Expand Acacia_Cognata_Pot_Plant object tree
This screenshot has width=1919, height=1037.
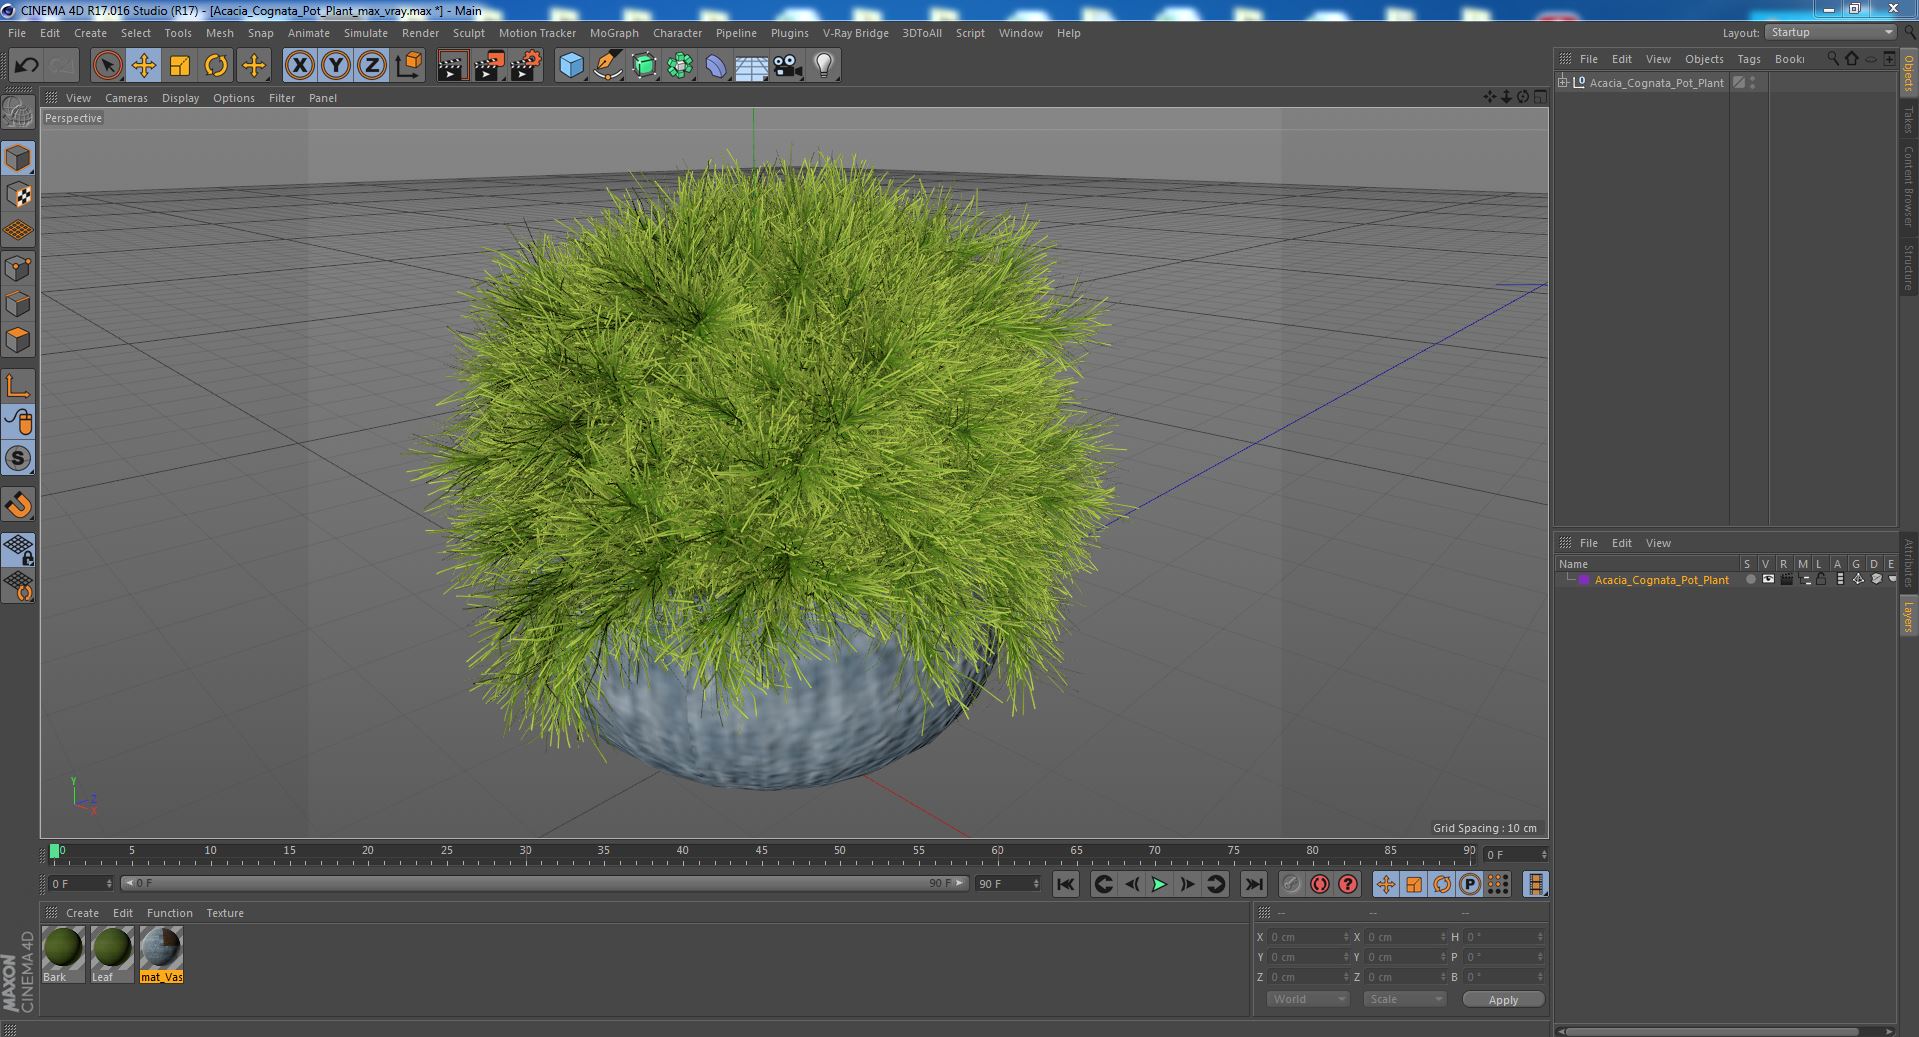coord(1563,83)
